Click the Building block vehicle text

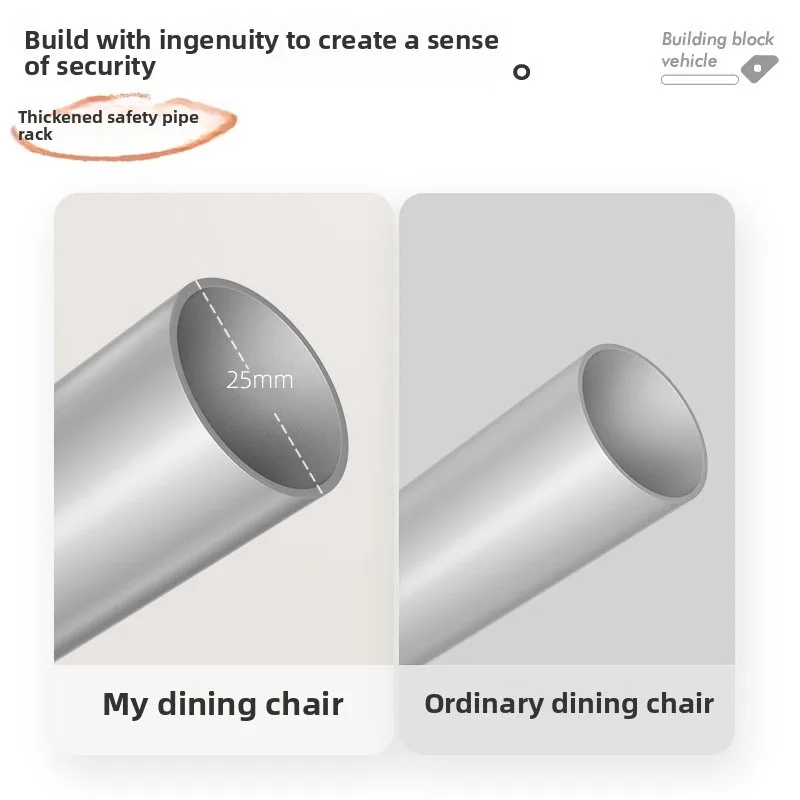[717, 50]
